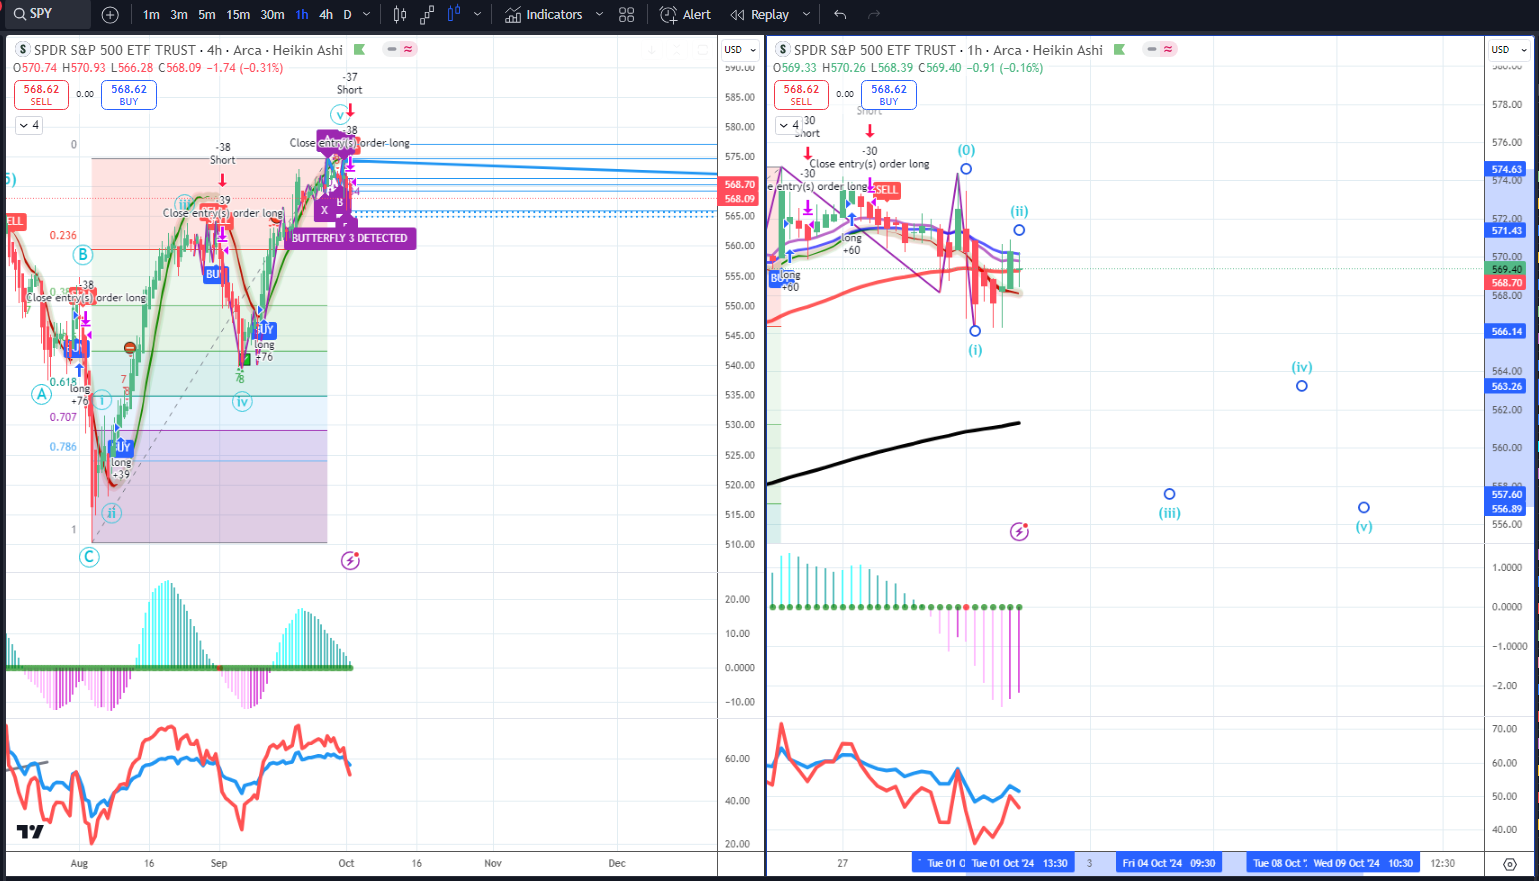Screen dimensions: 1539x881
Task: Click the 563.26 price label on 1h axis
Action: pos(1507,387)
